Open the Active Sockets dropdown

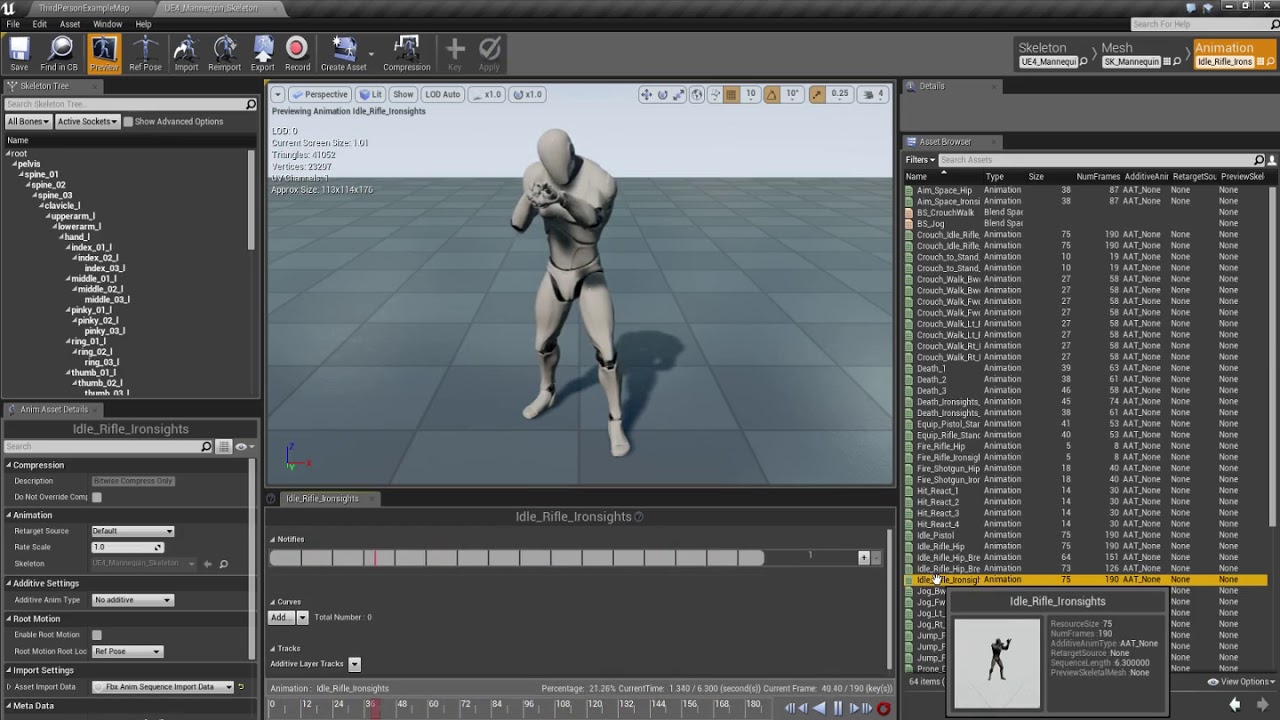(87, 122)
